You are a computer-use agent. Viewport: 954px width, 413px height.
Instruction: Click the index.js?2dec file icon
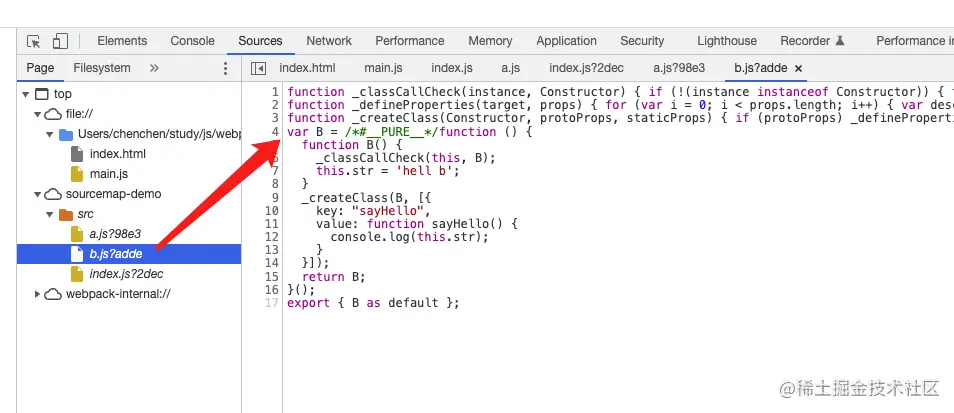point(77,274)
